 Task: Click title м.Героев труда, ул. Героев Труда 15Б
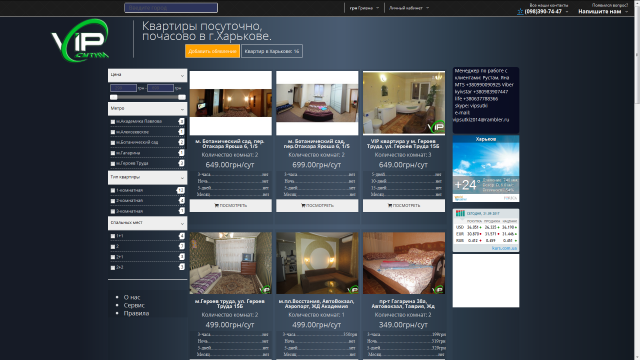click(x=231, y=304)
